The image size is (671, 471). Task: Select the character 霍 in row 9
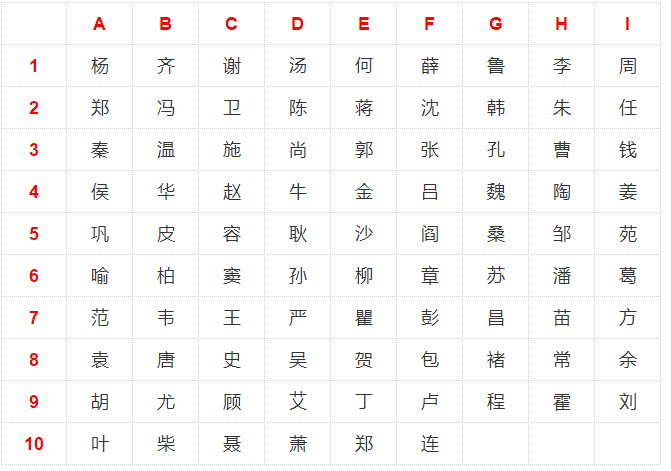click(x=562, y=402)
